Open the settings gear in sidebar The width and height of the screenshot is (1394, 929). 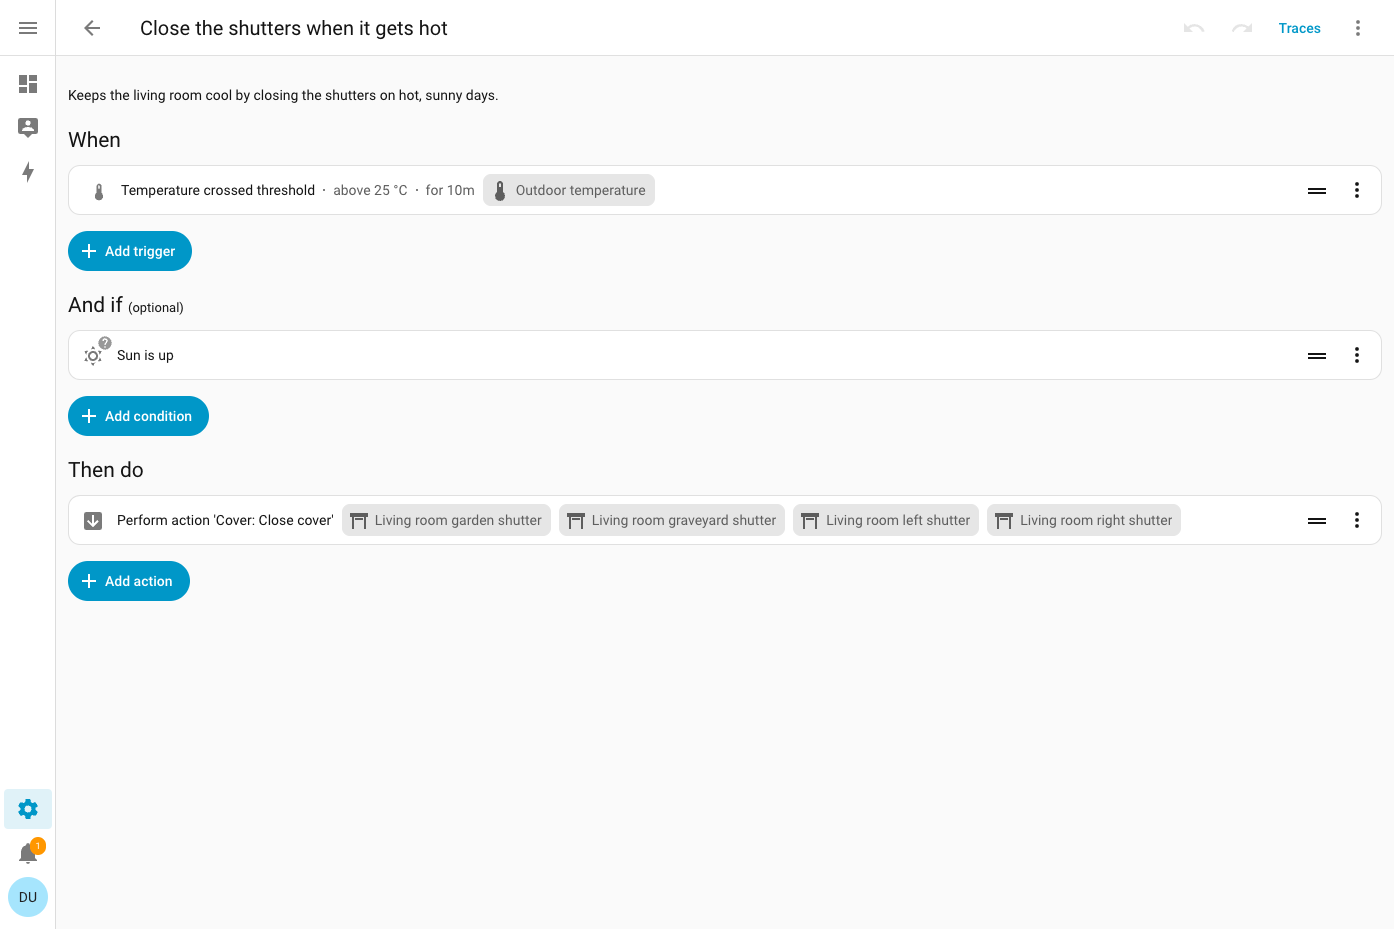tap(28, 809)
